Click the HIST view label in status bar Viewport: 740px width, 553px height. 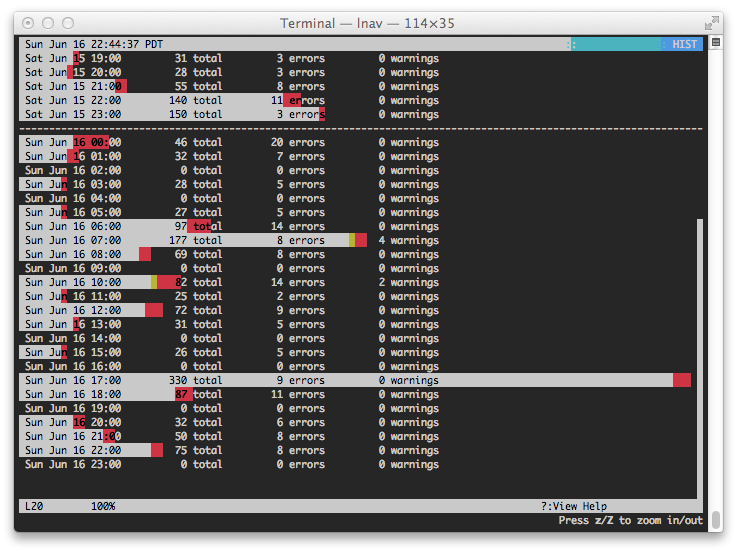click(684, 44)
